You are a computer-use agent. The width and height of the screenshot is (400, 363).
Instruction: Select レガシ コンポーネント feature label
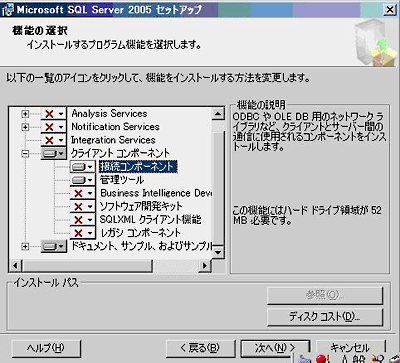pos(140,233)
